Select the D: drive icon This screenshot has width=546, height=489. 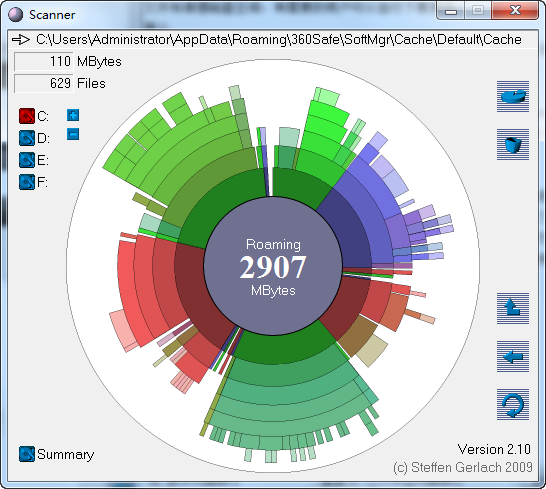click(x=27, y=138)
